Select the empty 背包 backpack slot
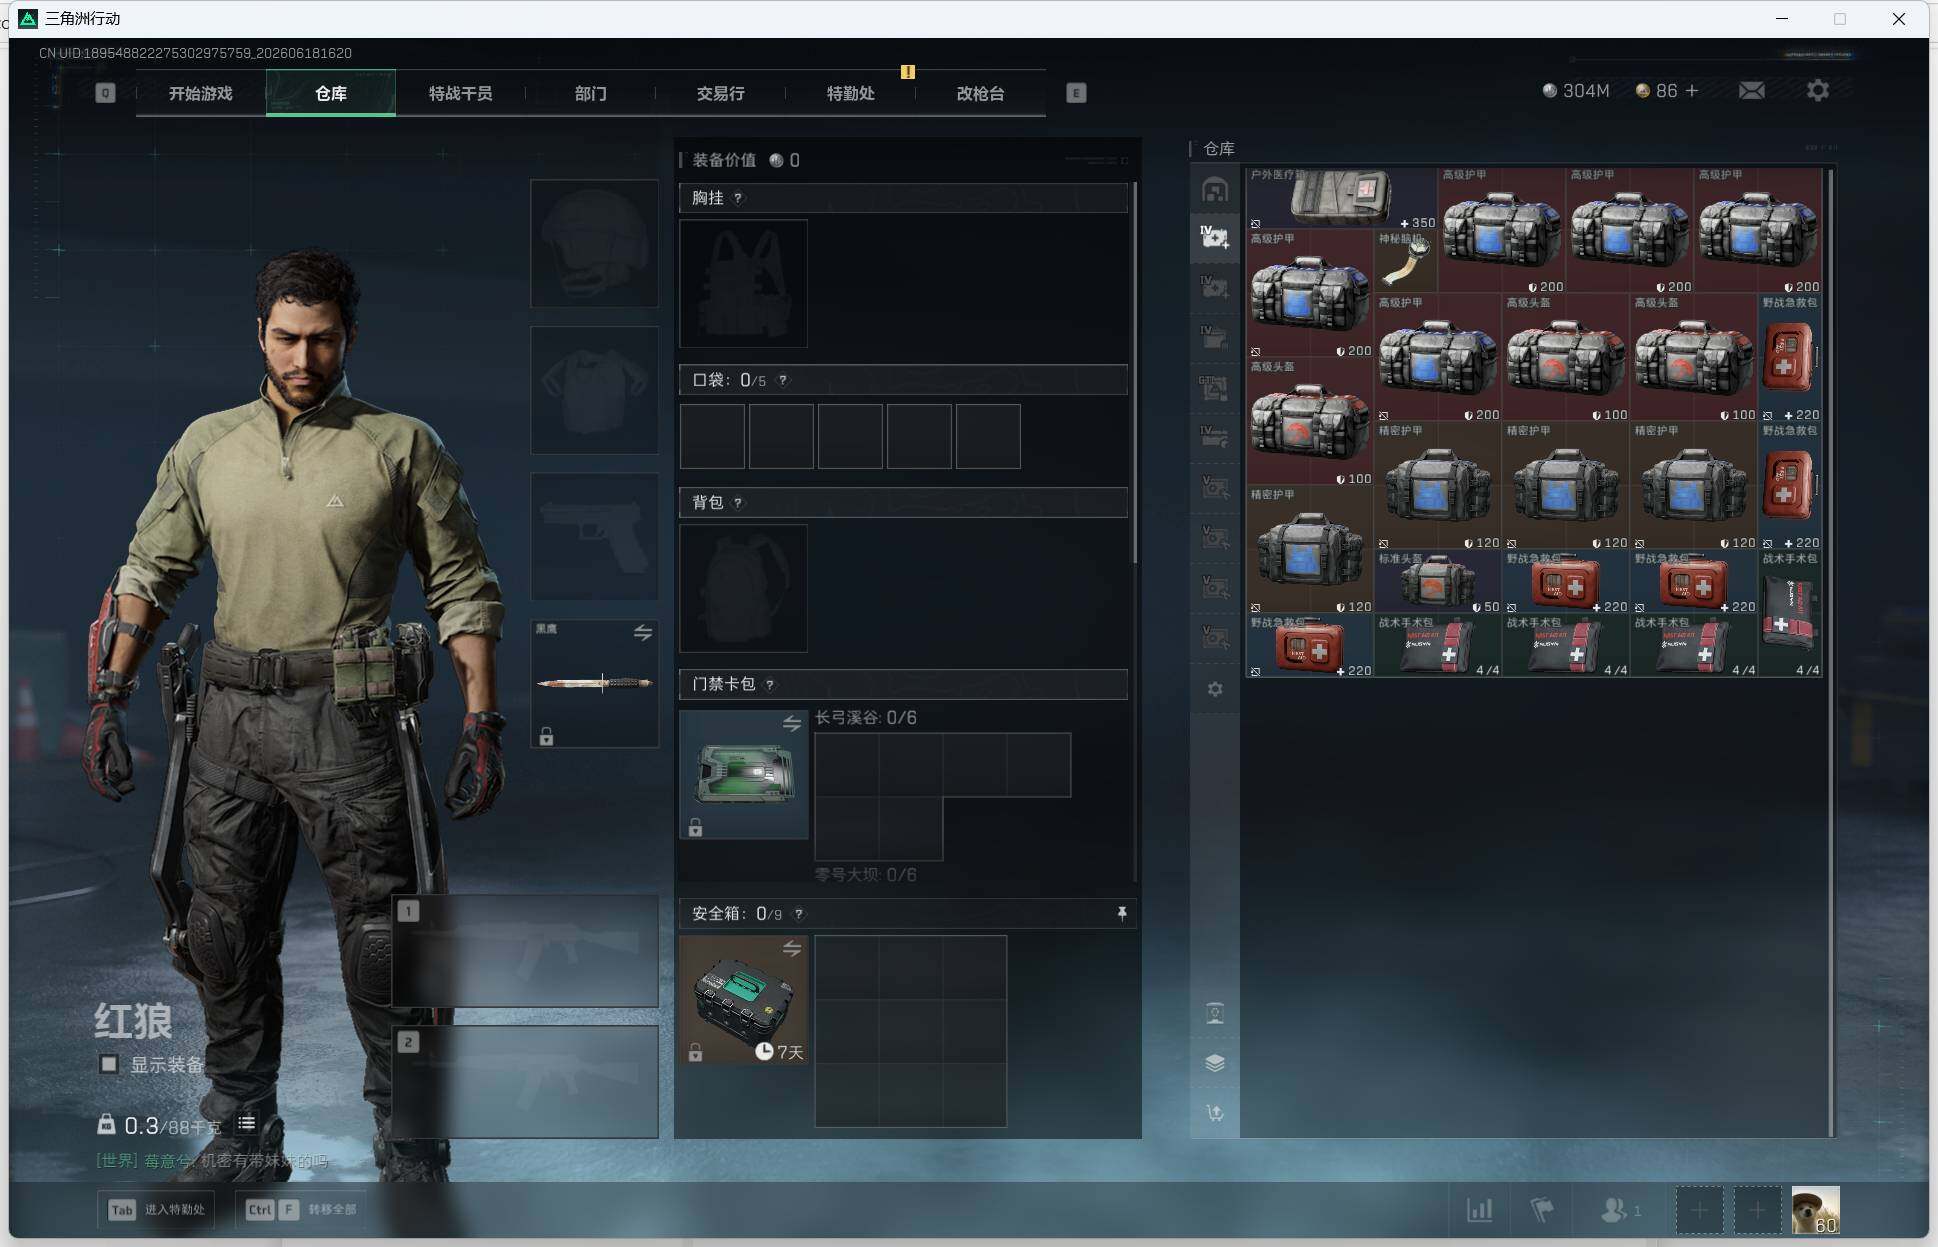Screen dimensions: 1938x1247 (x=743, y=588)
